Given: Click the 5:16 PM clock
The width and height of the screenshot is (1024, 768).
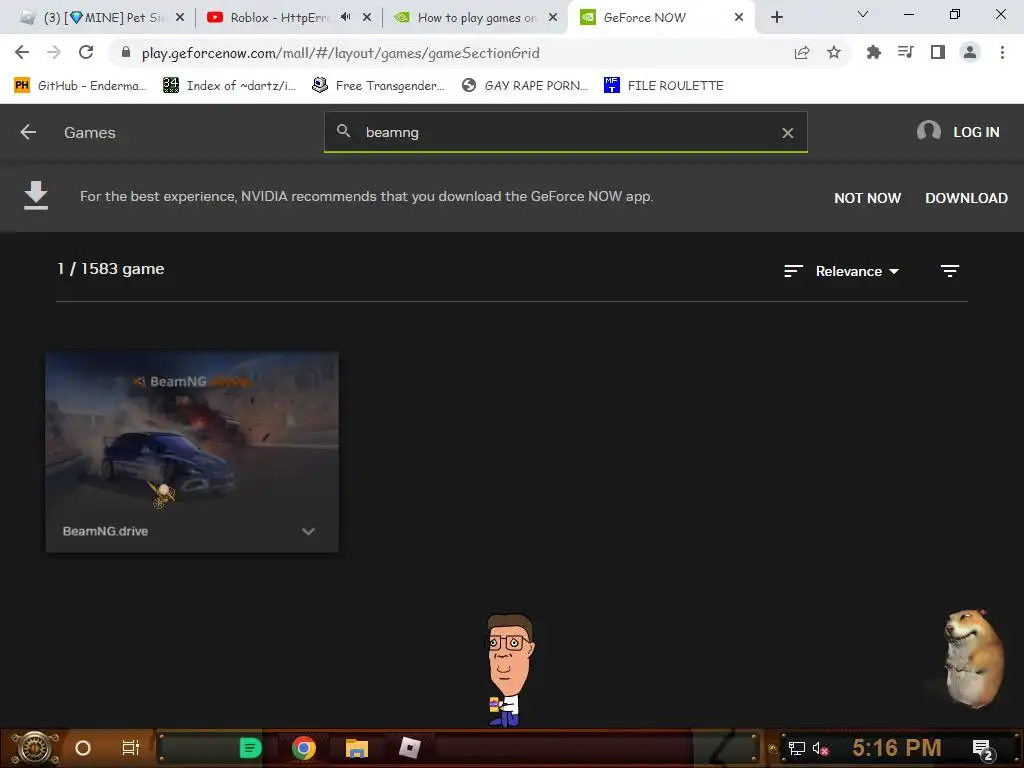Looking at the screenshot, I should (897, 748).
